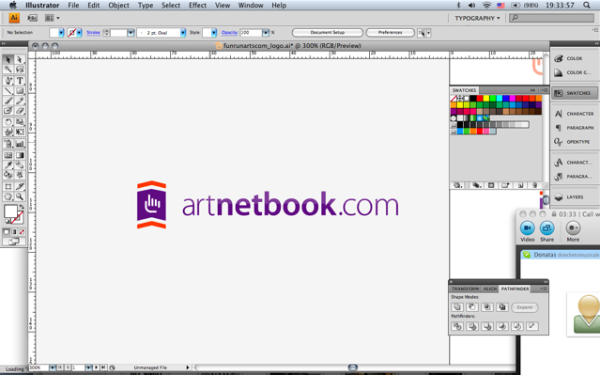Select the Zoom magnifier tool
This screenshot has width=600, height=375.
(x=20, y=197)
